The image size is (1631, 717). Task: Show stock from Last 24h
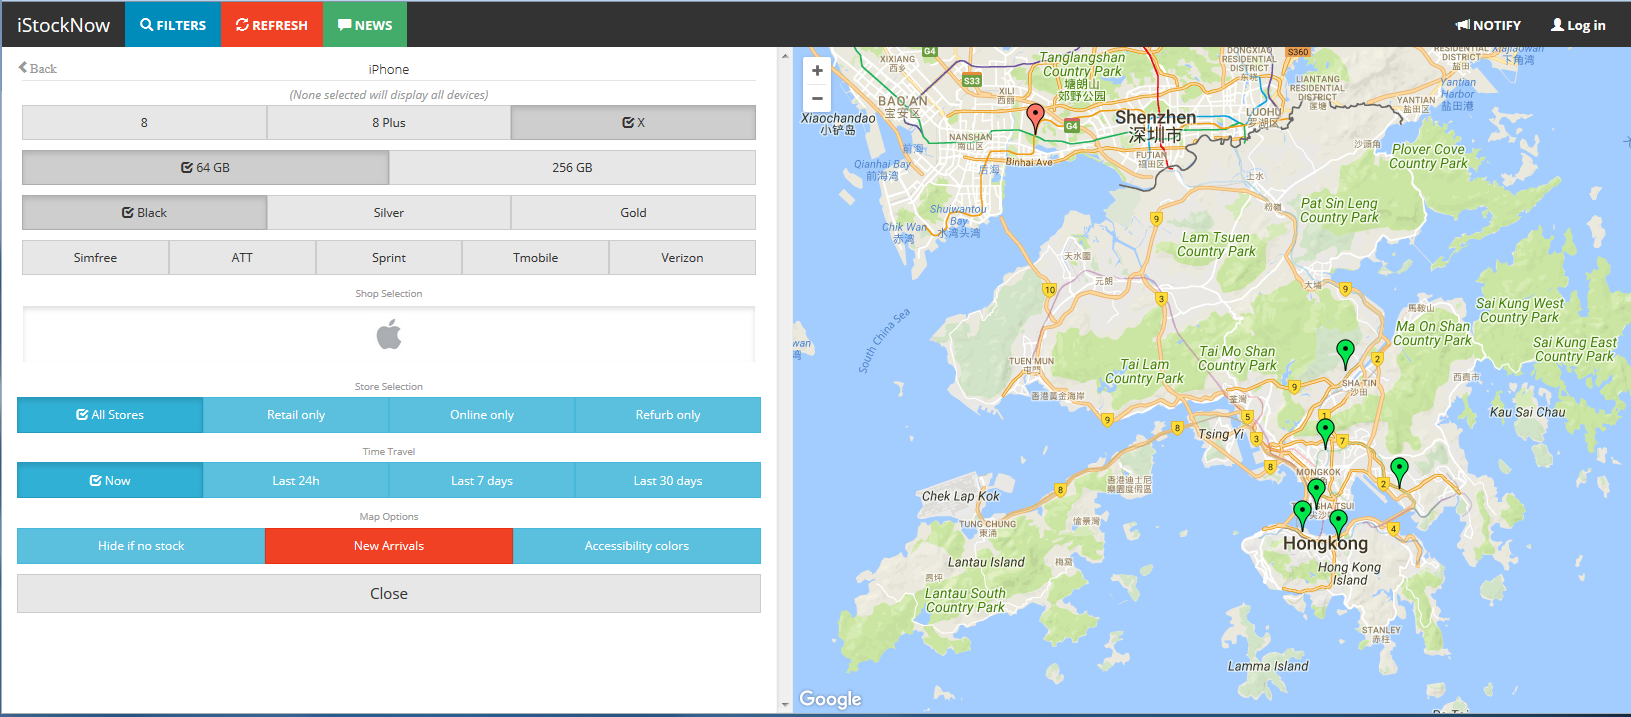point(296,481)
